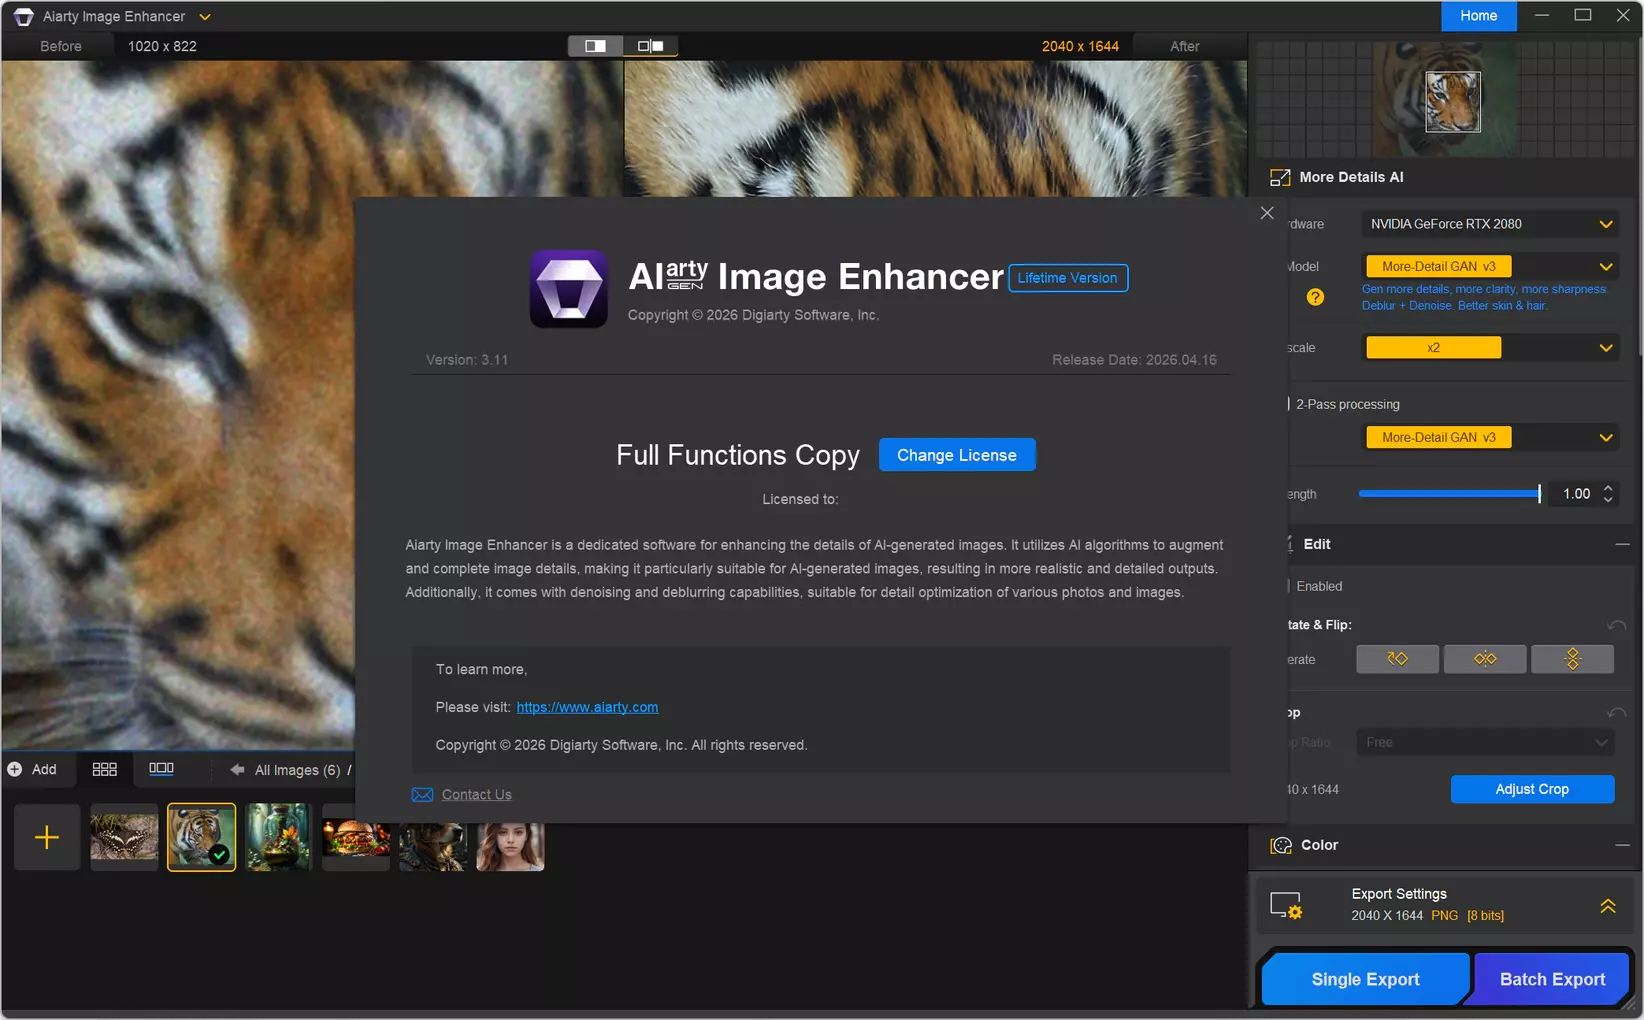
Task: Click the Adjust Crop button
Action: (x=1532, y=789)
